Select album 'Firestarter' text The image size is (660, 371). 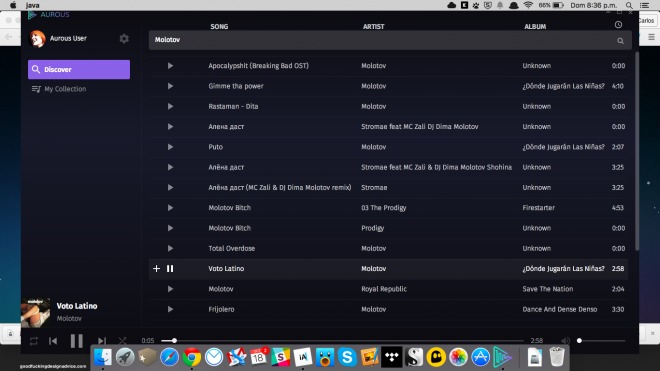pyautogui.click(x=539, y=208)
